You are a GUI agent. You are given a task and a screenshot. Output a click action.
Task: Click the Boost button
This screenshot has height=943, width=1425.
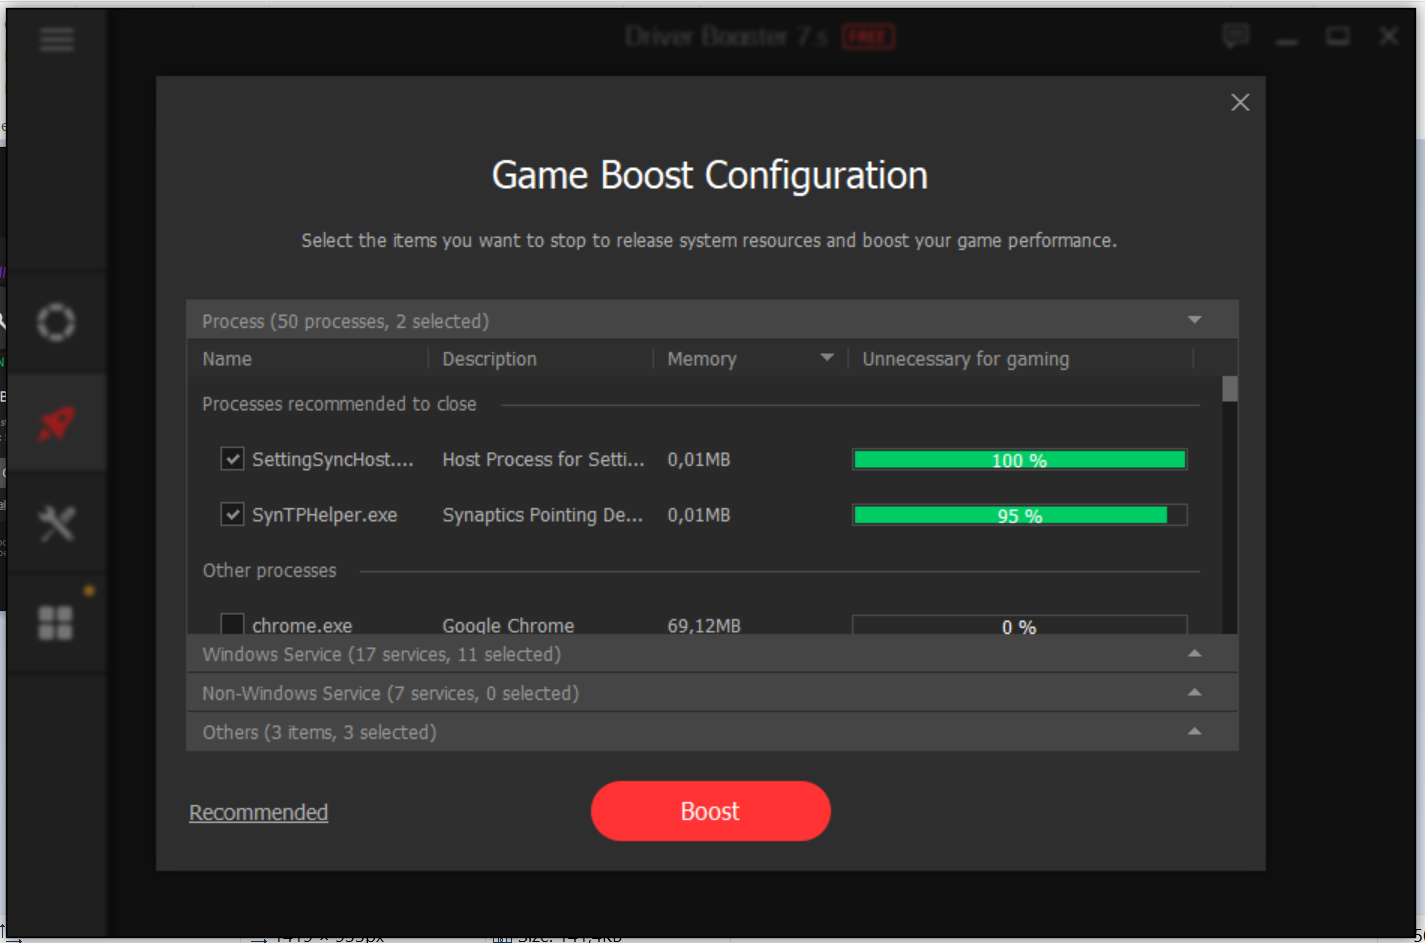tap(710, 811)
